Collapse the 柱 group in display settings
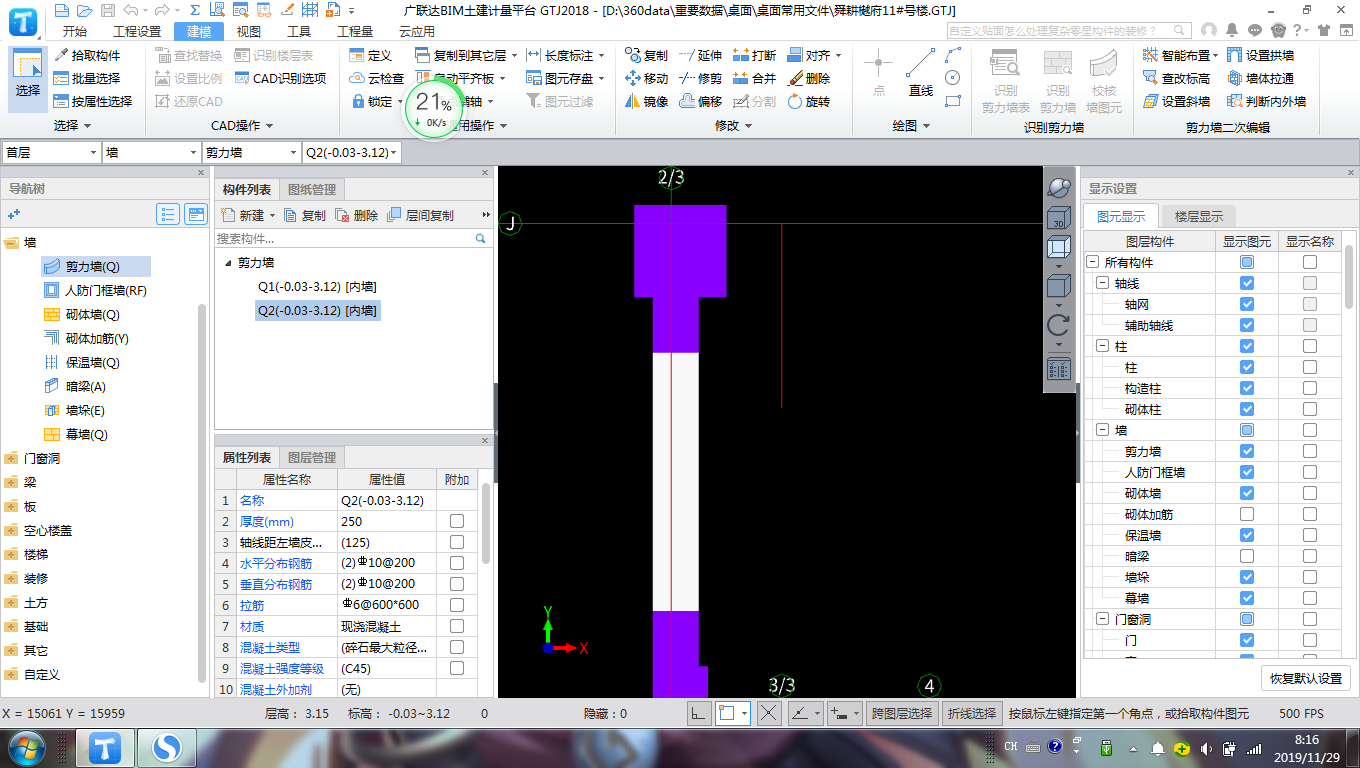 point(1103,346)
